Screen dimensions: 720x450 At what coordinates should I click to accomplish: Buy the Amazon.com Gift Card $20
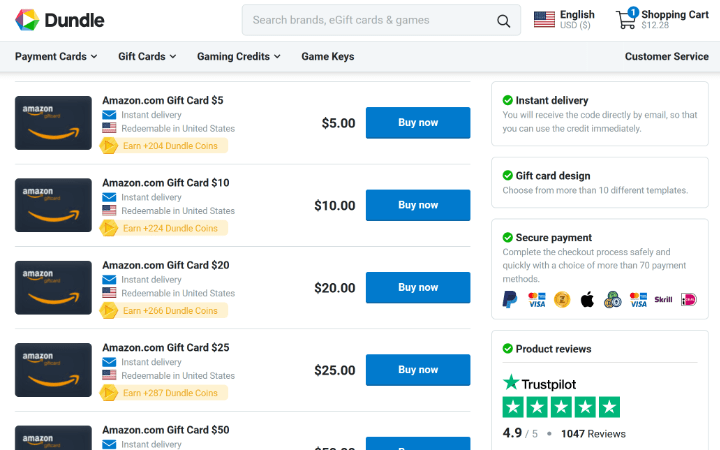pos(418,287)
